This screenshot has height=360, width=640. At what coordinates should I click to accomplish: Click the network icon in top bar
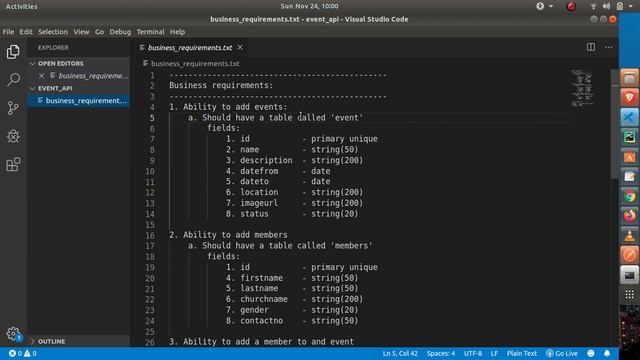(593, 6)
